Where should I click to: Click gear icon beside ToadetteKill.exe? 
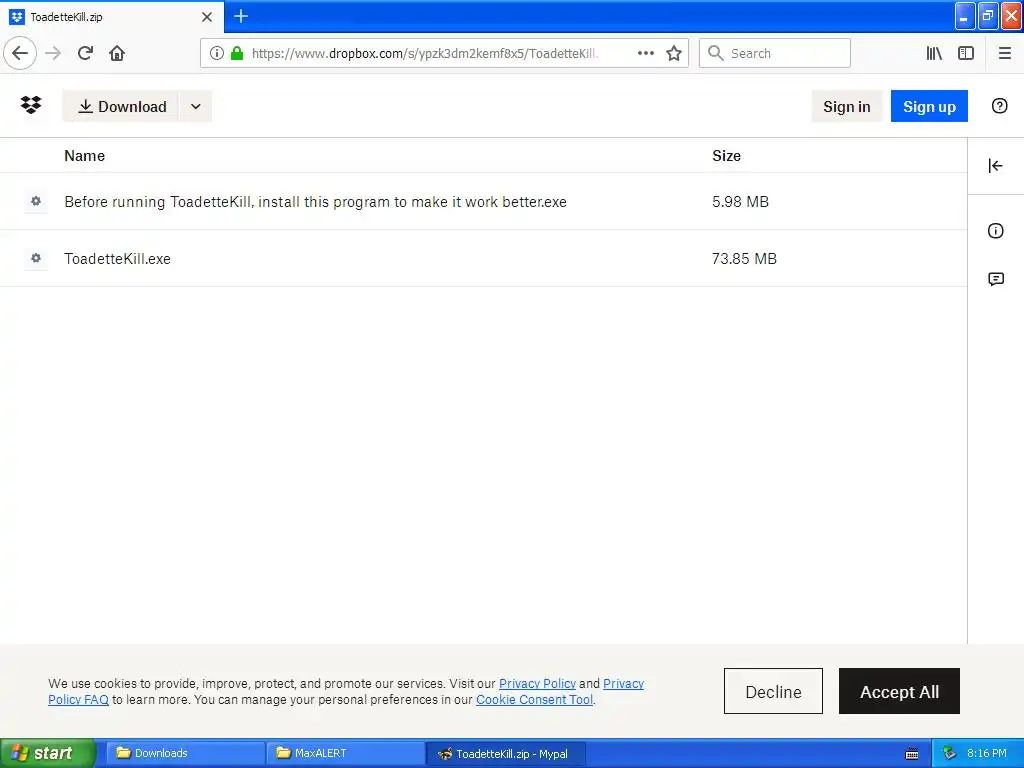pos(36,258)
